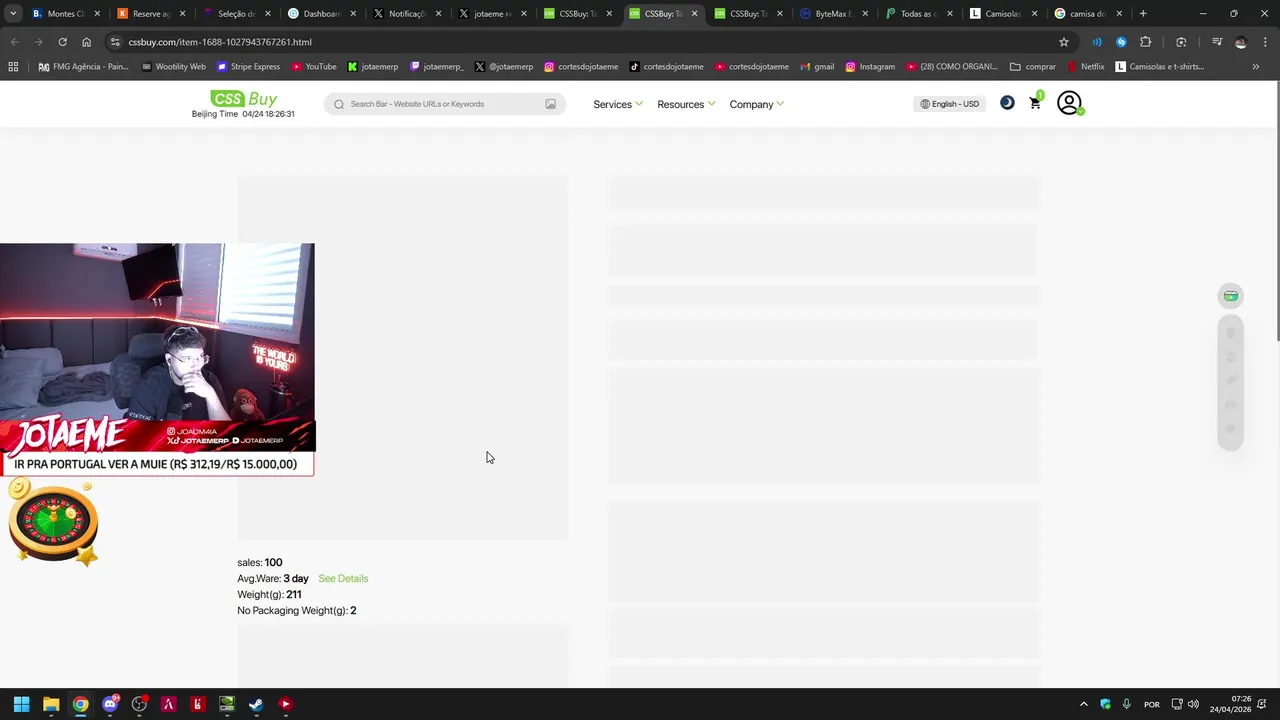Expand the Company menu
The height and width of the screenshot is (720, 1280).
point(756,104)
